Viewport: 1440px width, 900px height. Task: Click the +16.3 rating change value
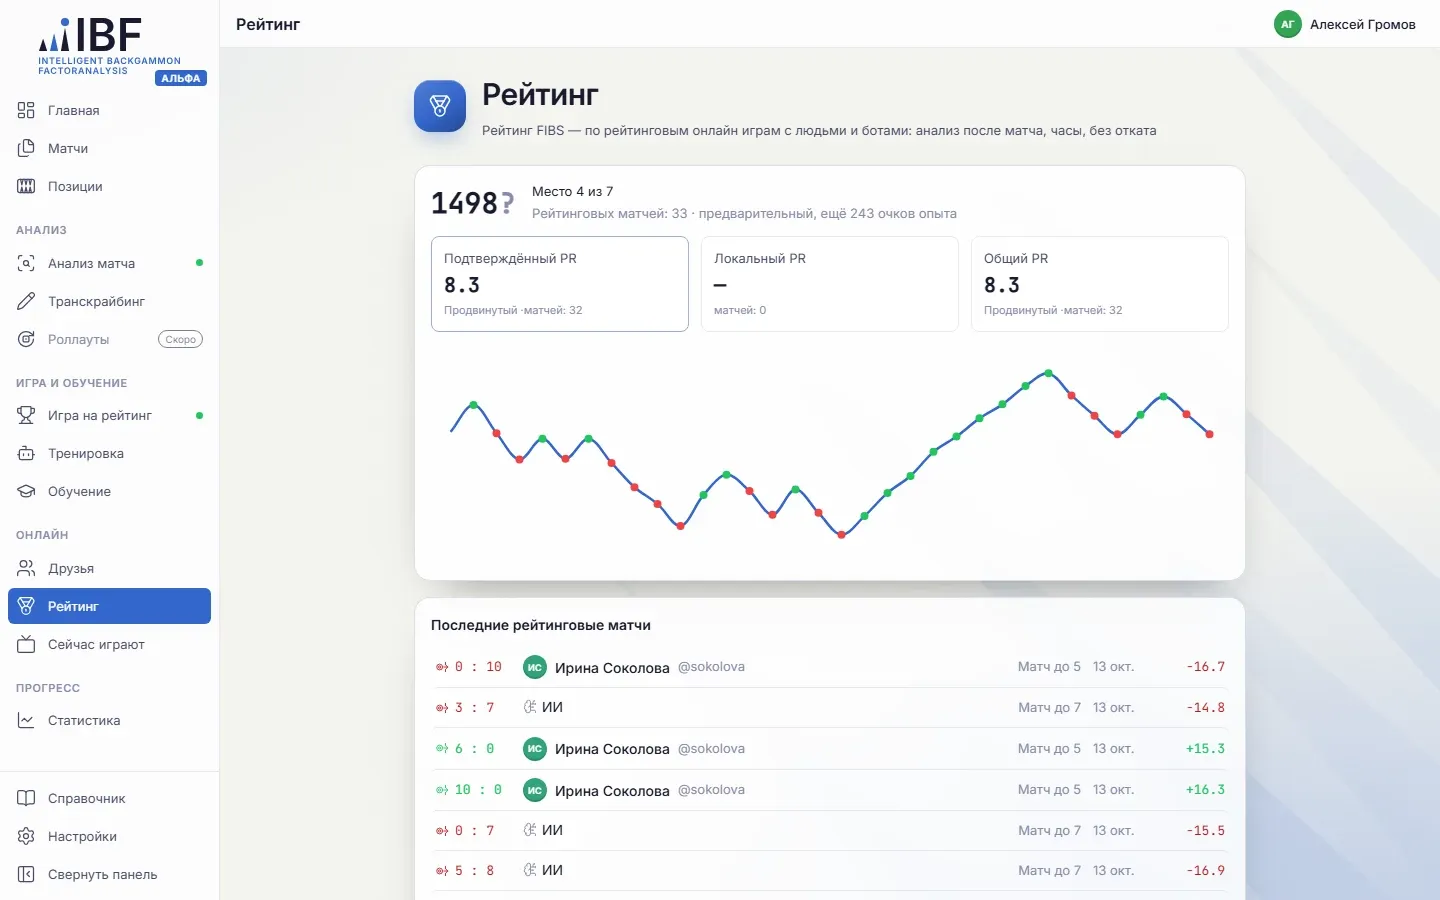1205,790
